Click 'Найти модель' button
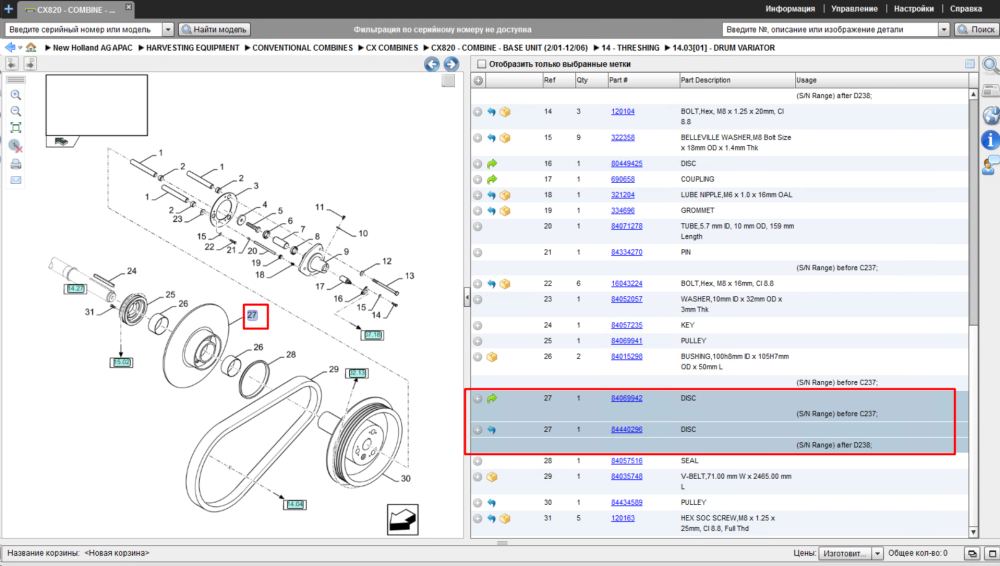 pos(214,29)
